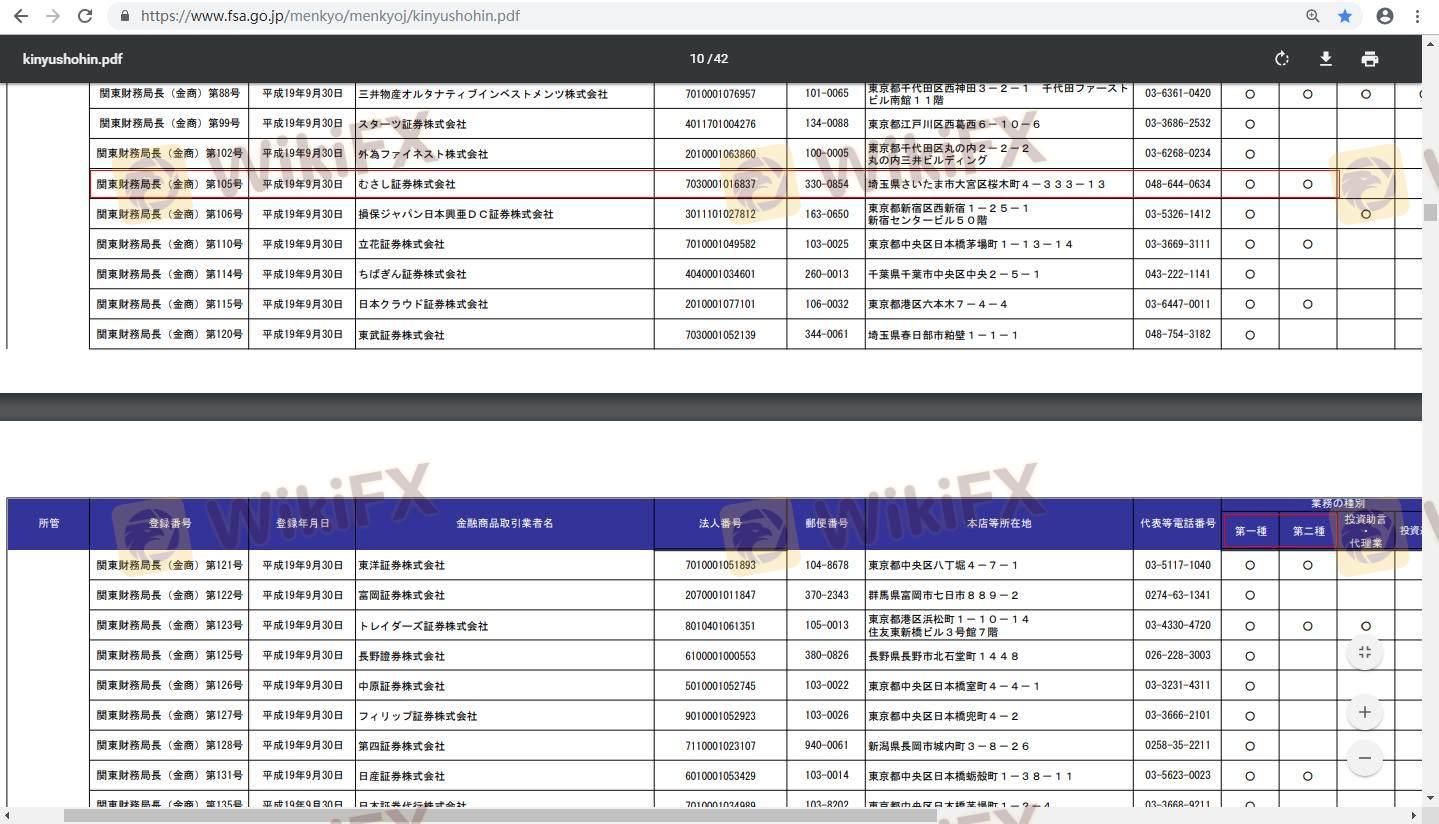
Task: Click the 第二種 column header
Action: [x=1308, y=531]
